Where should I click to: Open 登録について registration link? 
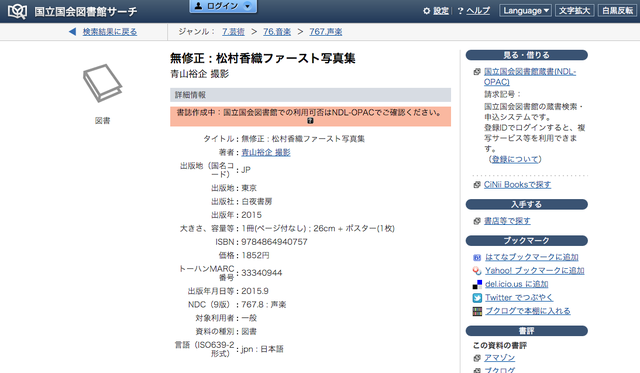pyautogui.click(x=515, y=159)
